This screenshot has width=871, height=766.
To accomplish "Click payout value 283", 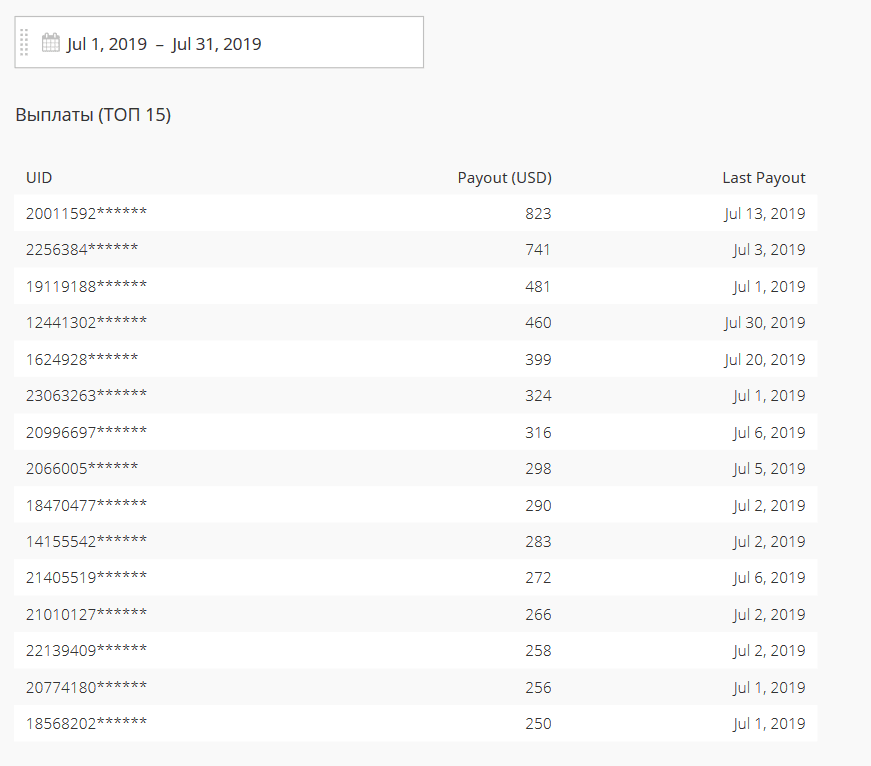I will [538, 542].
